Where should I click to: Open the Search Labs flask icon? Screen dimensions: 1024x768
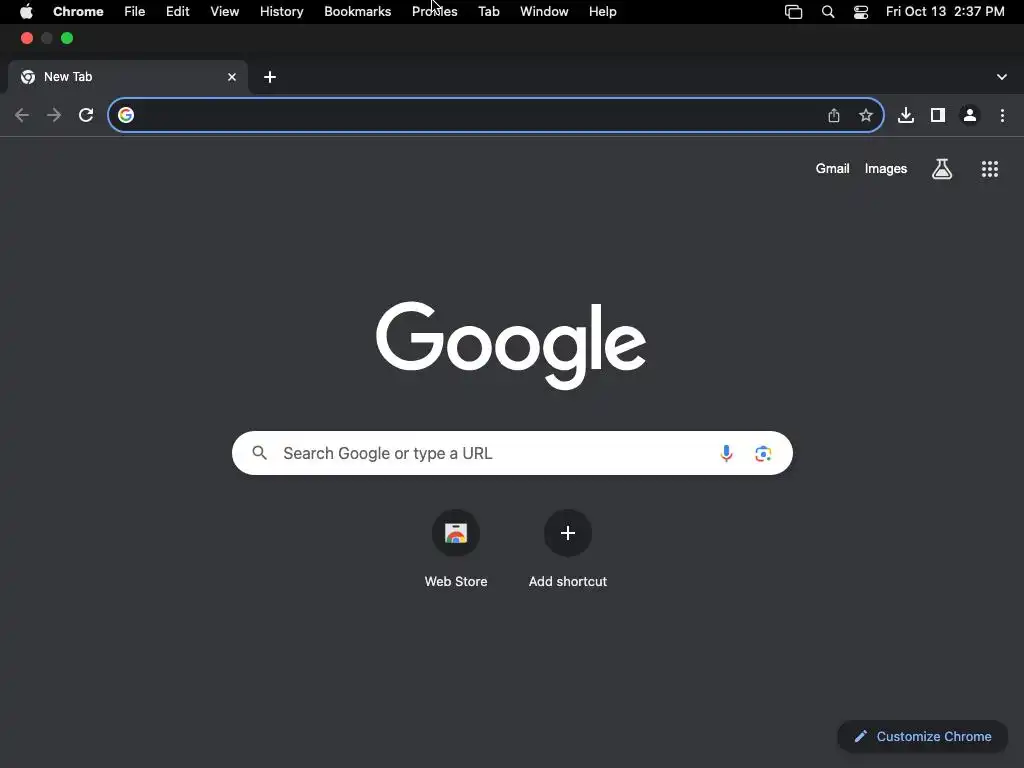click(942, 169)
